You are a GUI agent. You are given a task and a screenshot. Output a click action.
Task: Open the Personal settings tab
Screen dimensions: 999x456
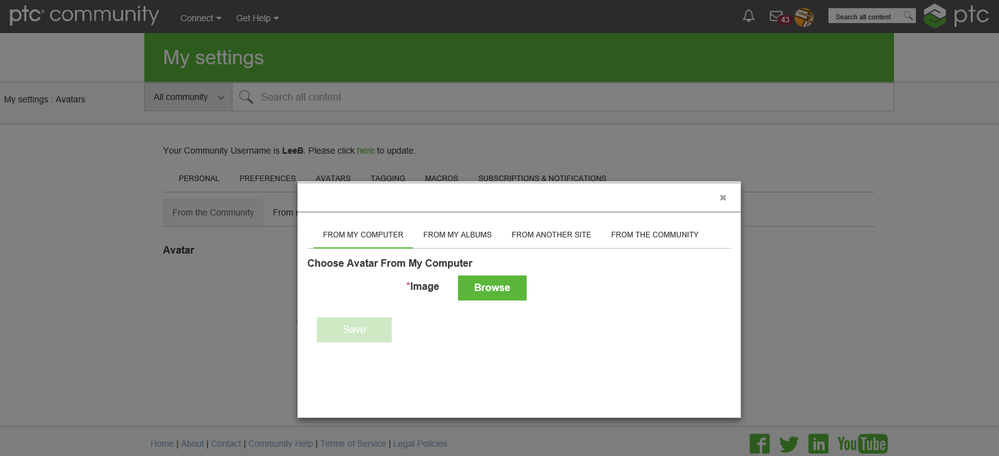click(199, 178)
